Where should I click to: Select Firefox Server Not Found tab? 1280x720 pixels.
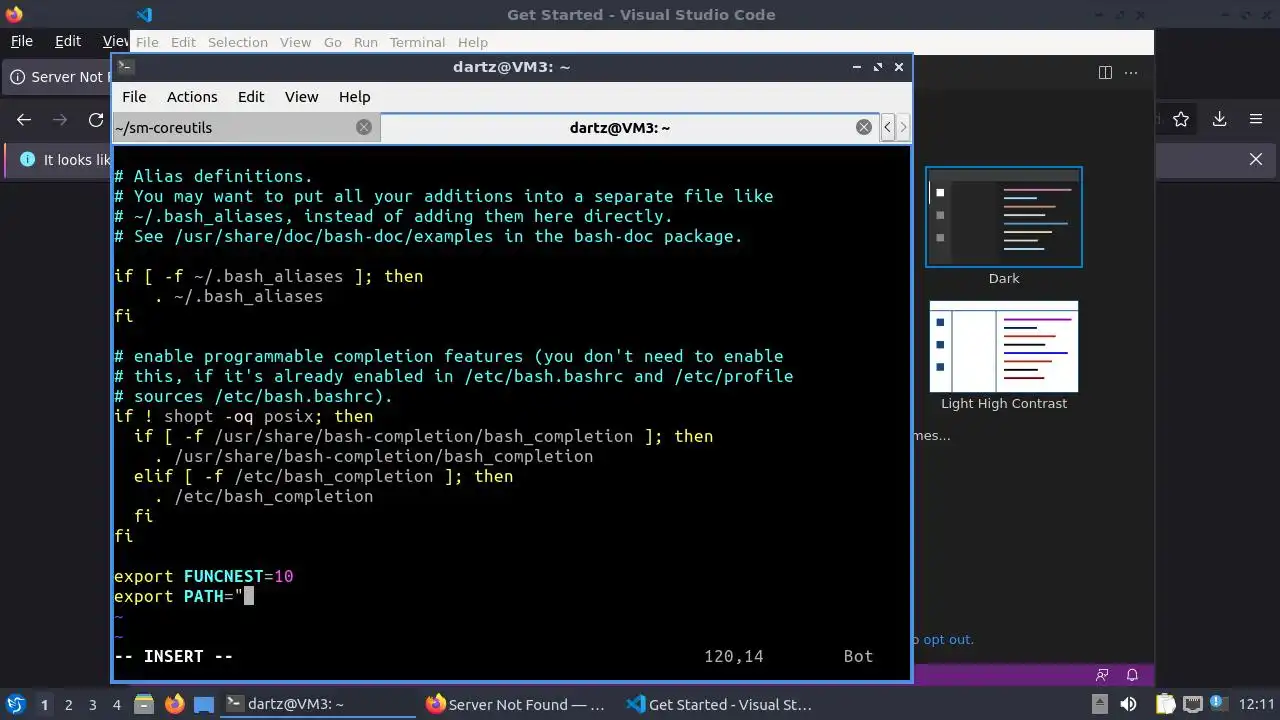point(57,77)
